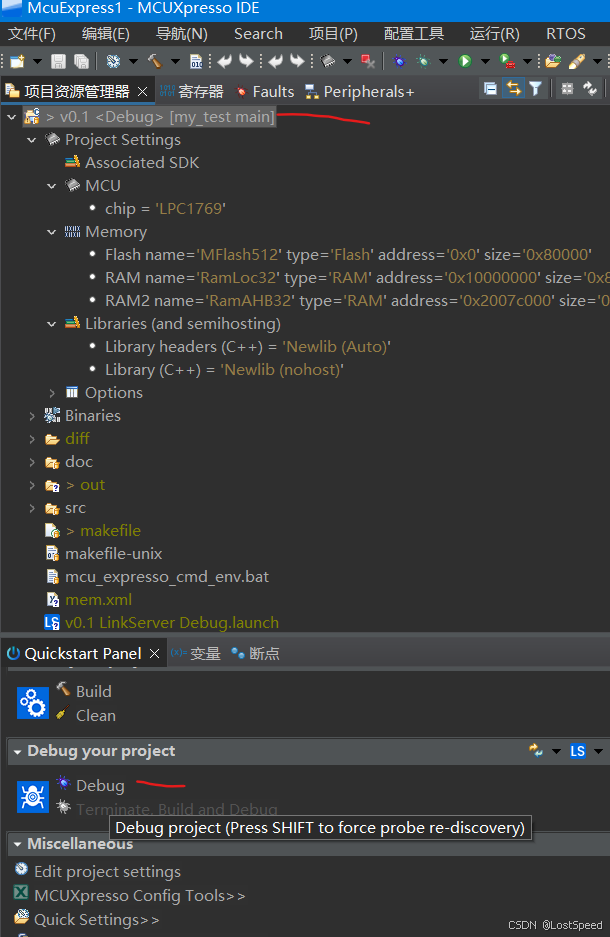Click the blue bug Debug toolbar icon
610x937 pixels.
click(399, 61)
